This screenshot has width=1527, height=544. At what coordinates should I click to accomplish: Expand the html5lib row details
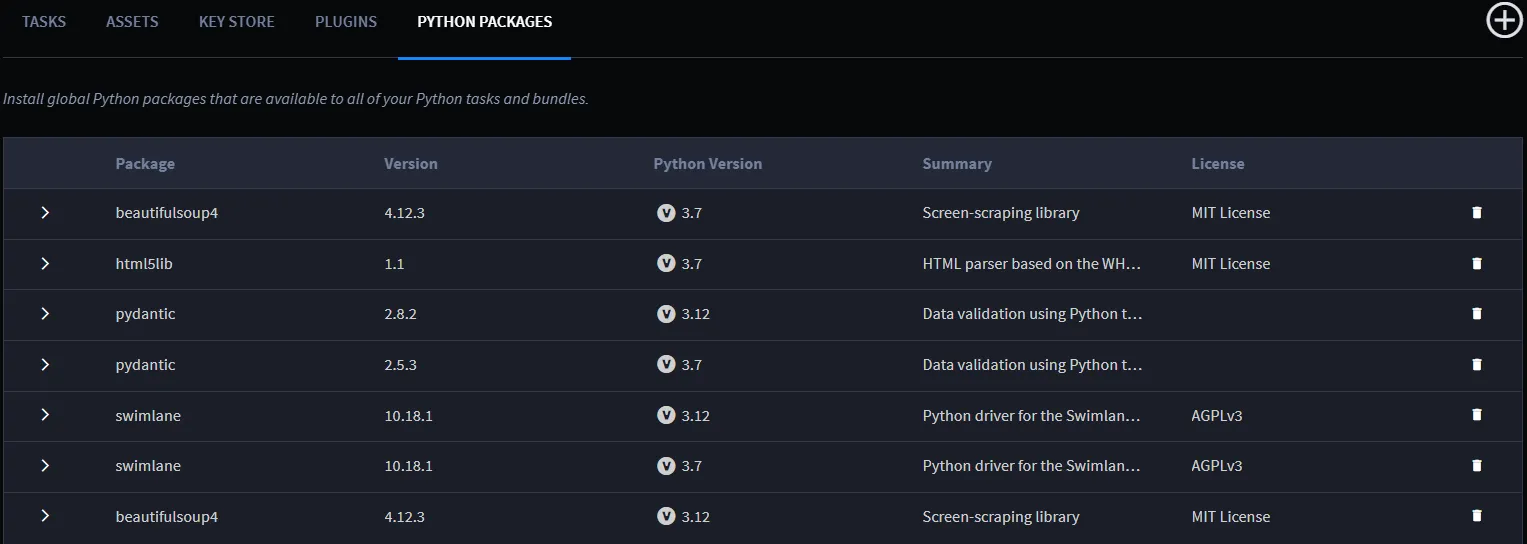(45, 264)
